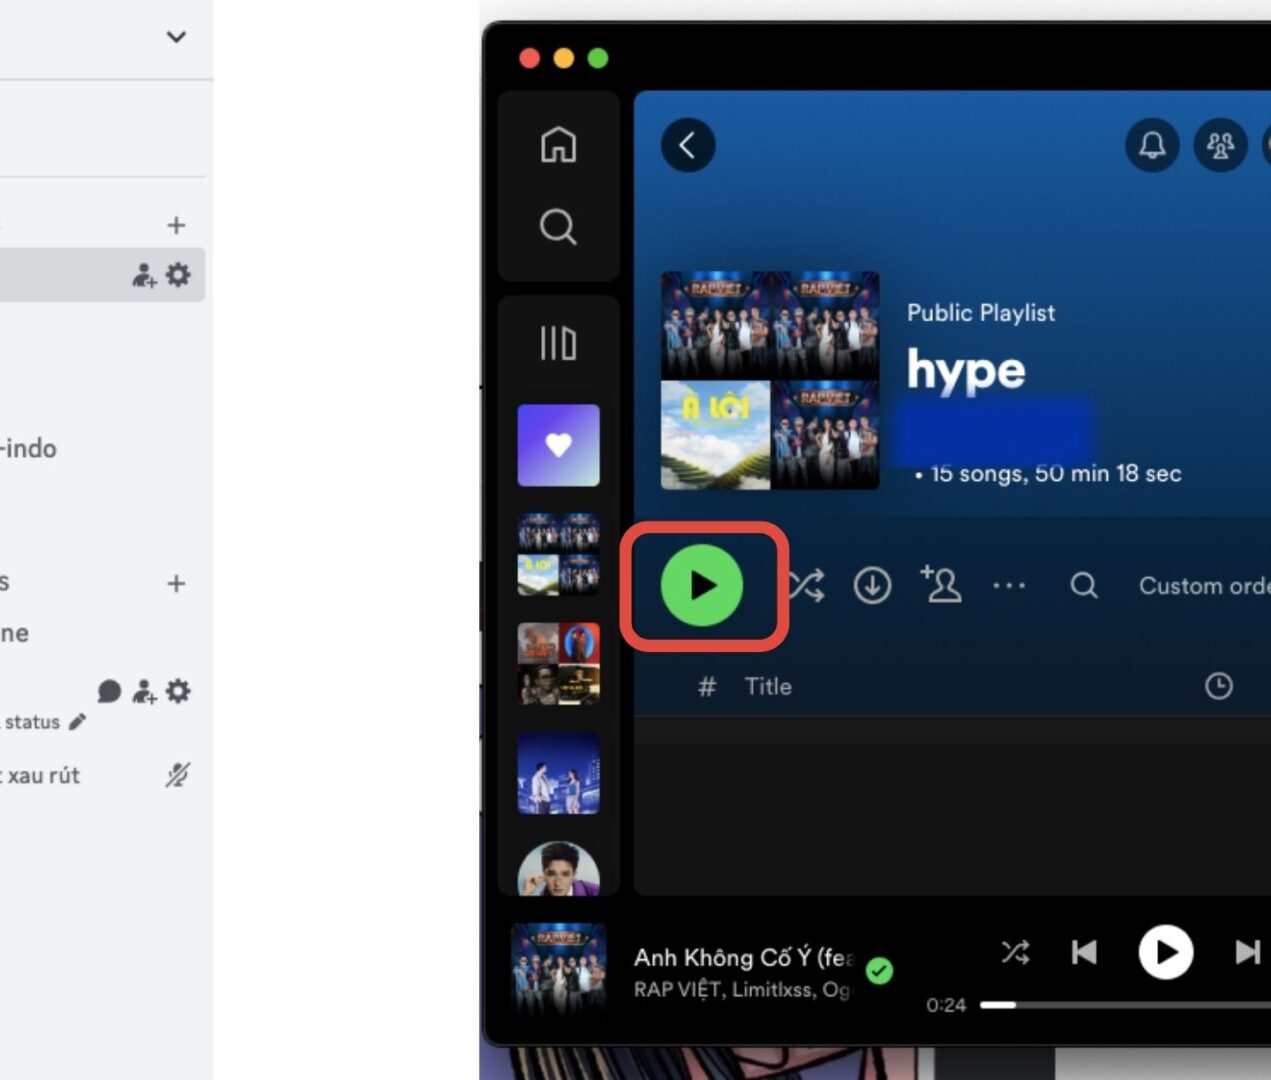
Task: Search within the hype playlist
Action: [1083, 586]
